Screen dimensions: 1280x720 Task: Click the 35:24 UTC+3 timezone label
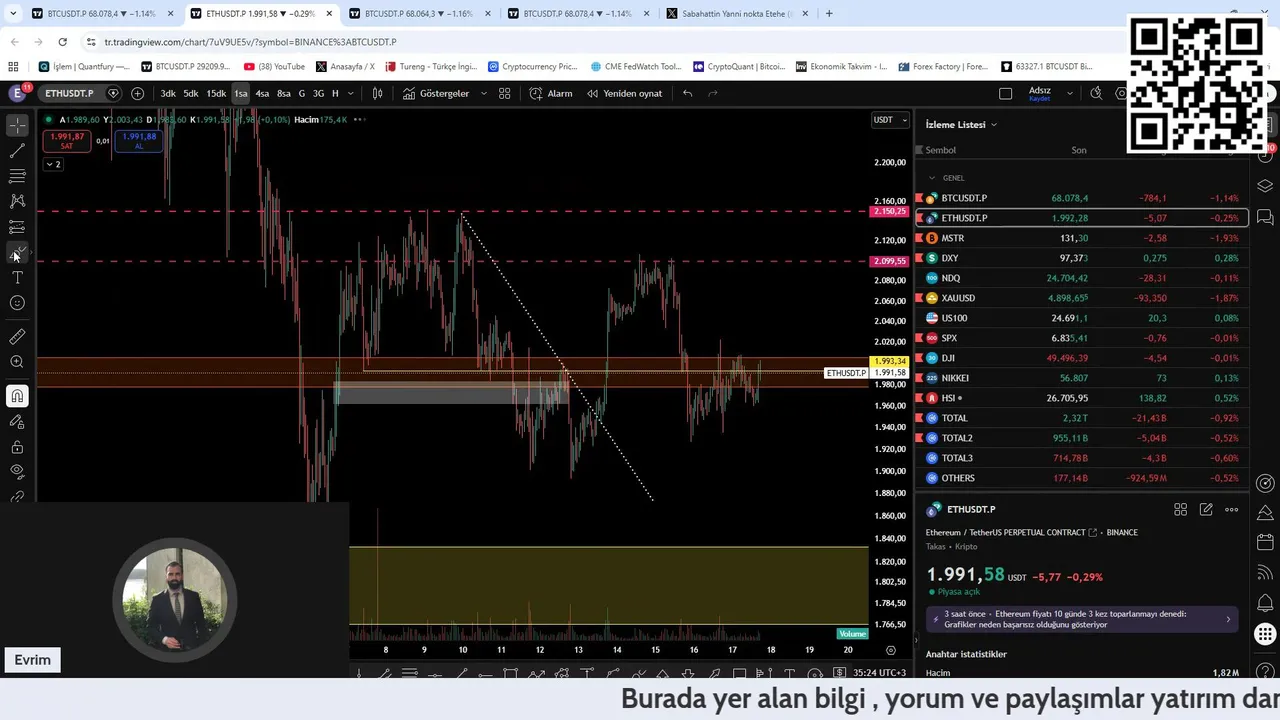[880, 673]
